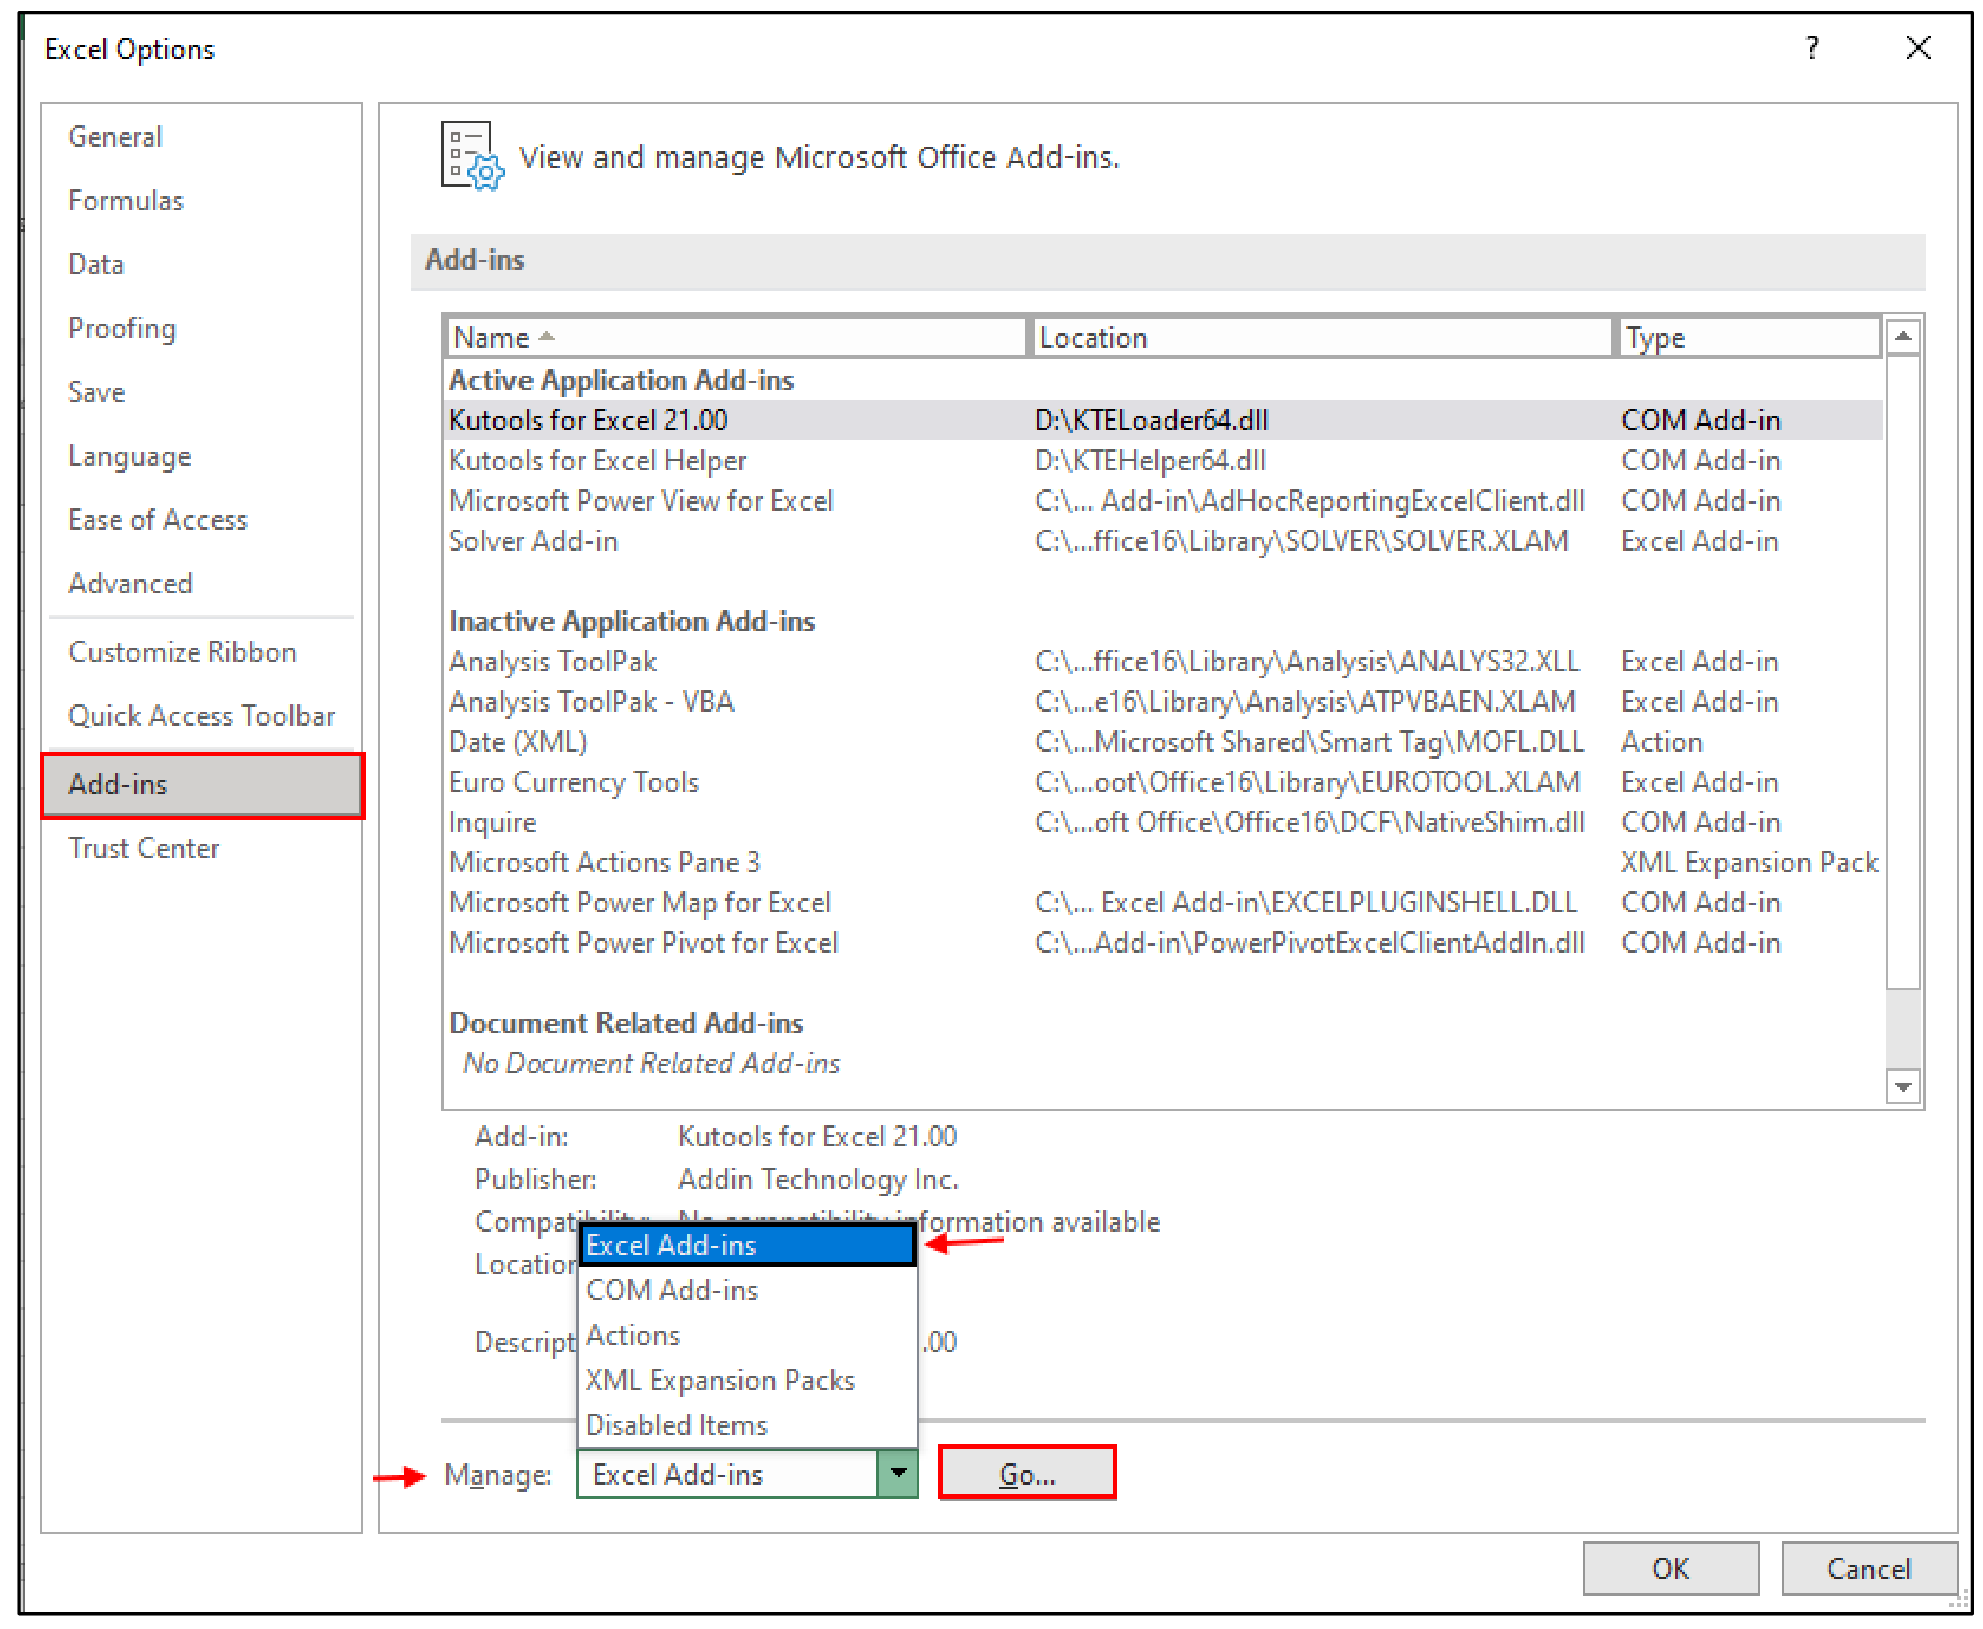1983x1629 pixels.
Task: Go to Proofing settings
Action: pyautogui.click(x=122, y=329)
